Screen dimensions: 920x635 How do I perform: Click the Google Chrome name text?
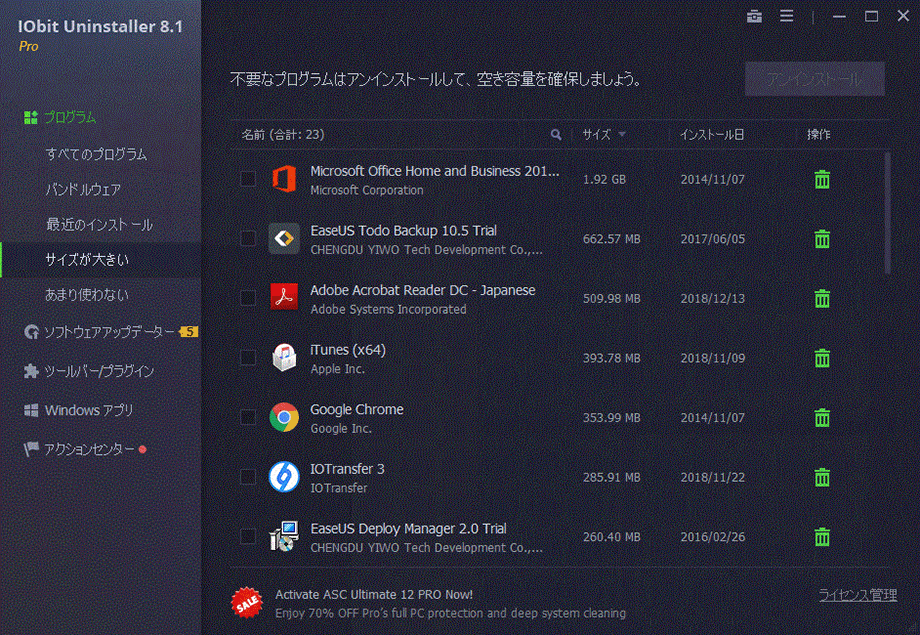(x=357, y=409)
